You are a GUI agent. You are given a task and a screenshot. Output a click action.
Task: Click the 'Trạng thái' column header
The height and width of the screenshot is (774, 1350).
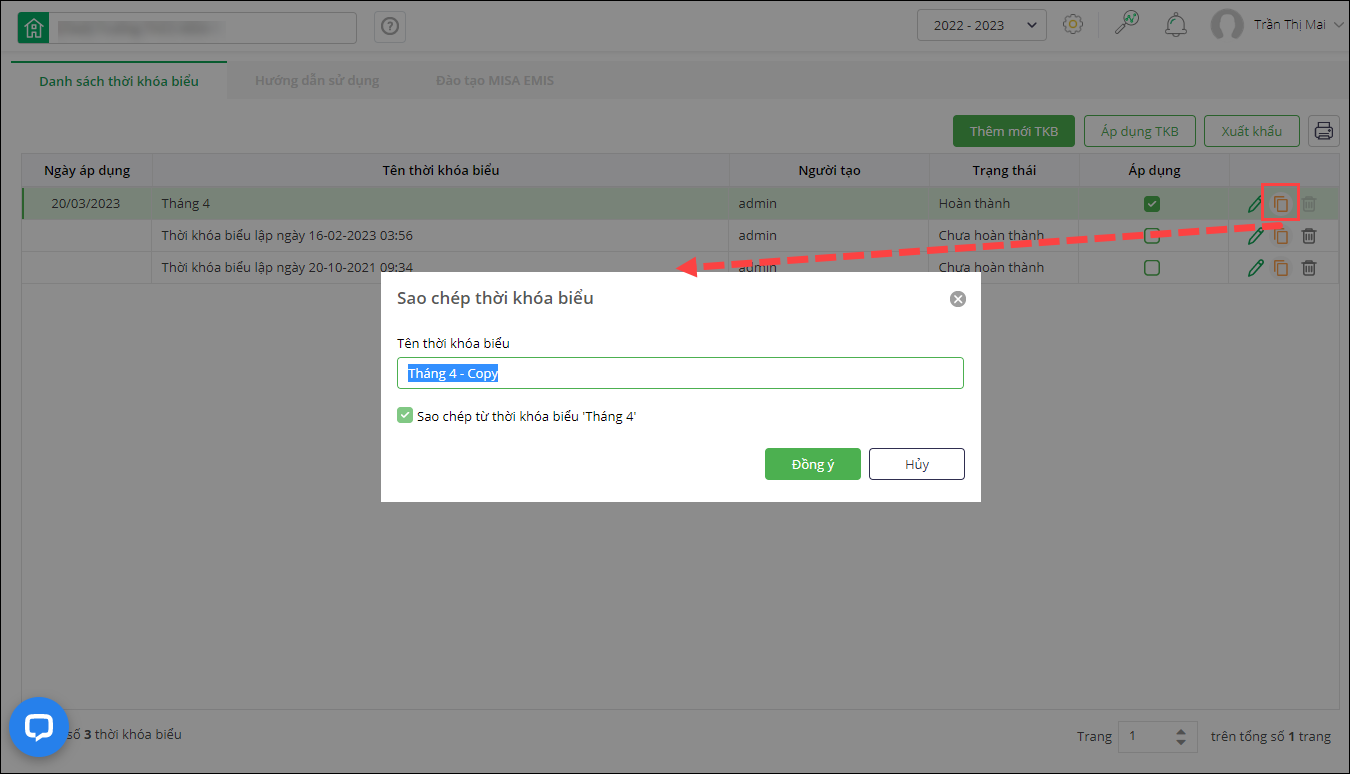click(x=1004, y=170)
